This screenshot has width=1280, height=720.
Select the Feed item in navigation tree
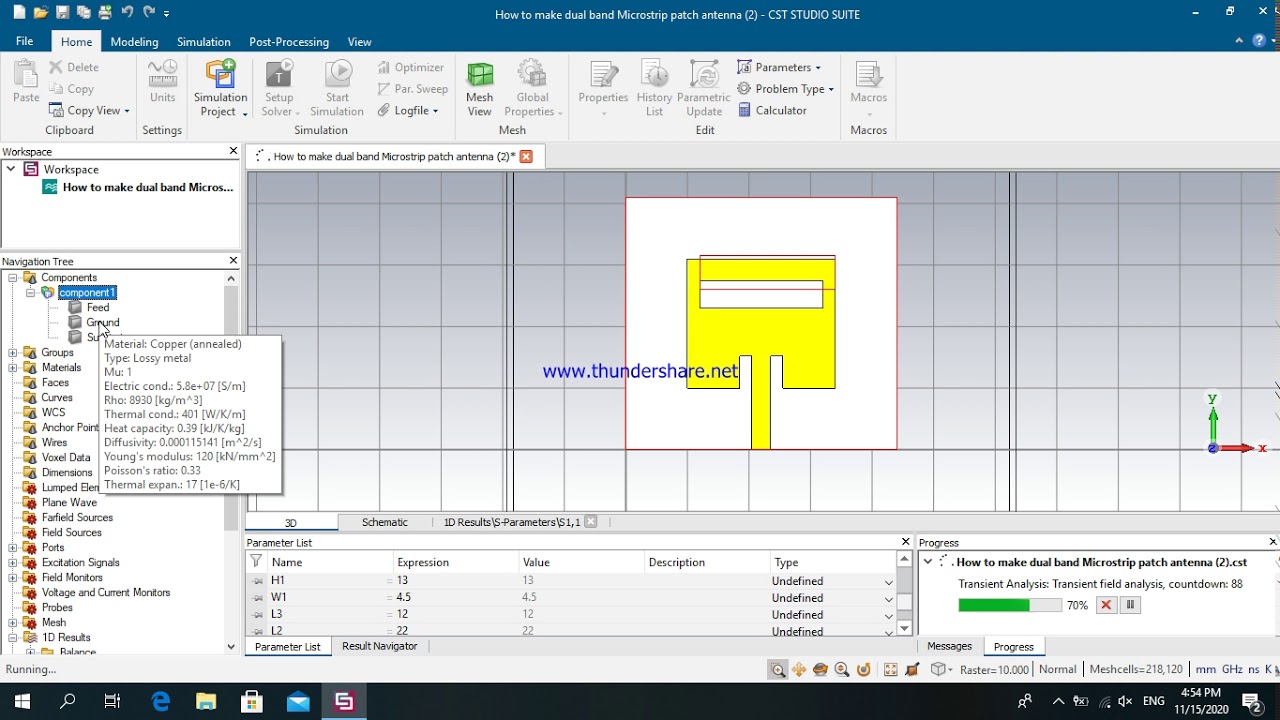pos(98,307)
